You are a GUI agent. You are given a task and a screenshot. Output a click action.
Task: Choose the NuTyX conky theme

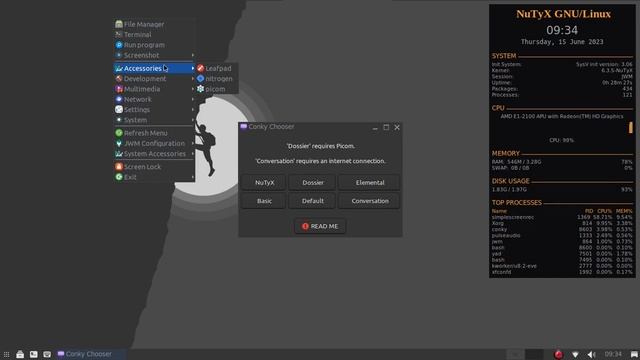[264, 182]
